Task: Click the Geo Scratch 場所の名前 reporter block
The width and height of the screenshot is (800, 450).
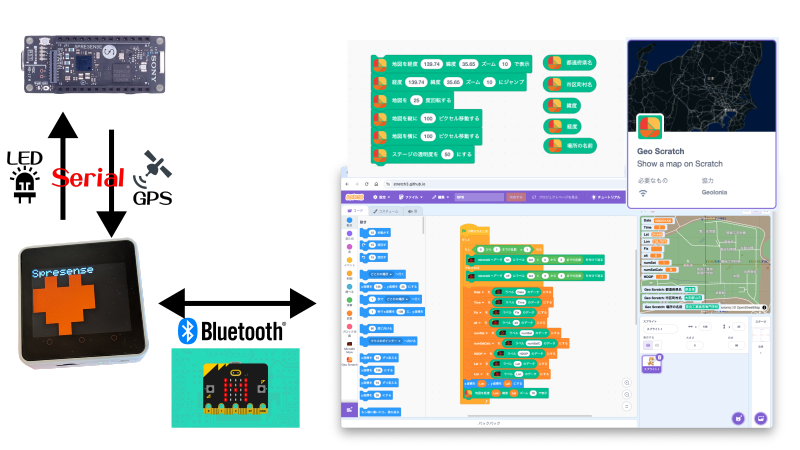Action: coord(569,145)
